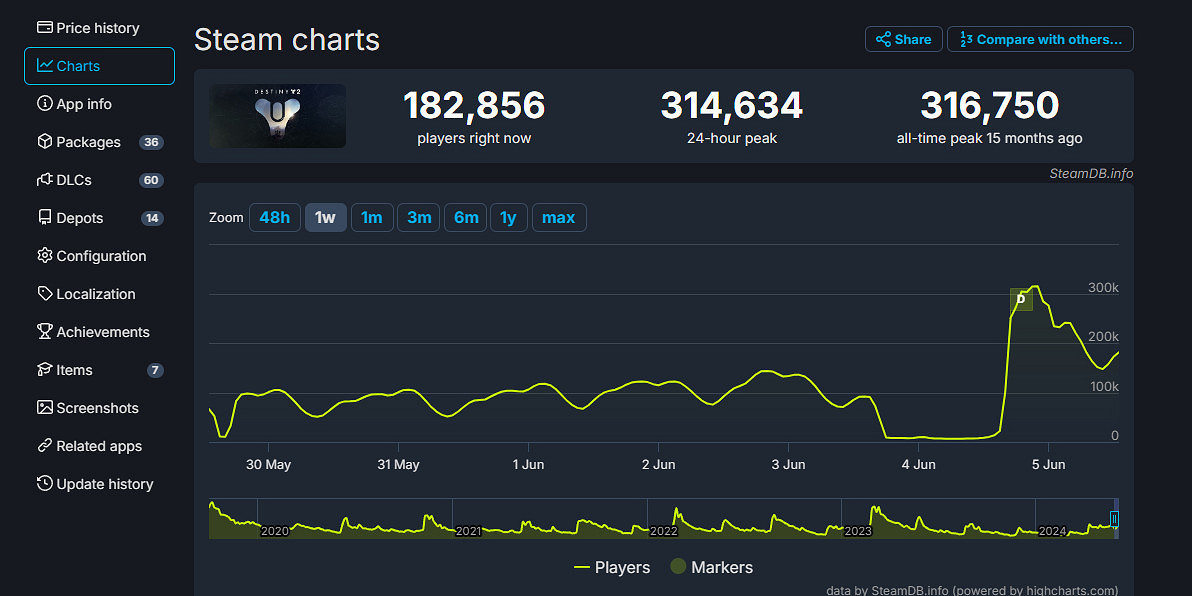Hide the chart by clicking Players legend
Image resolution: width=1192 pixels, height=596 pixels.
(613, 567)
